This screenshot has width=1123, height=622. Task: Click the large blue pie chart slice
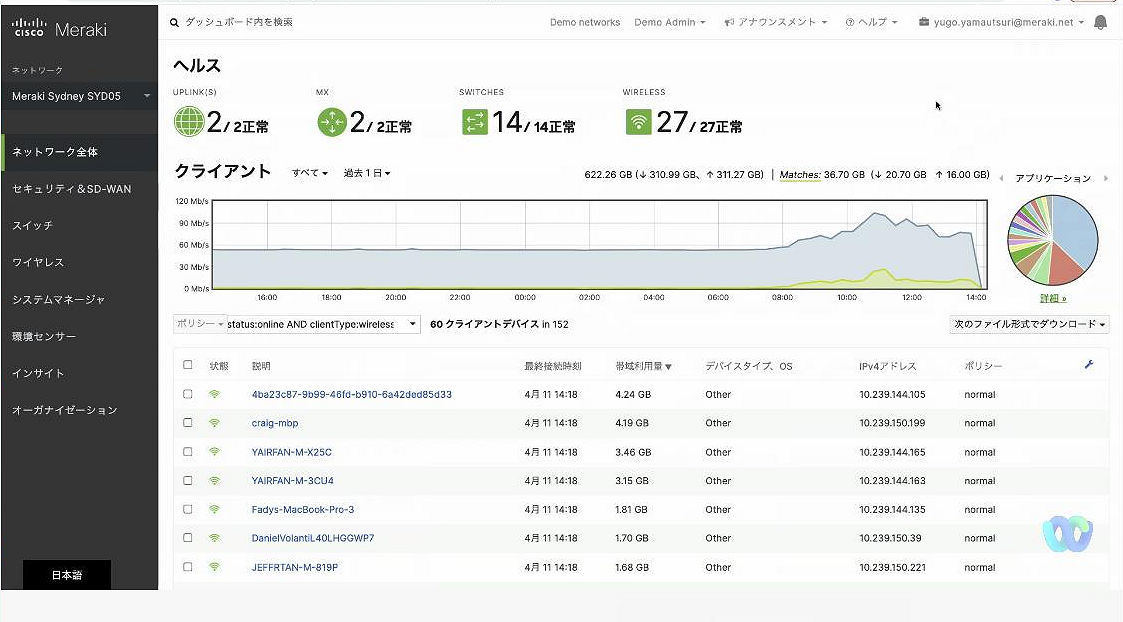pos(1078,229)
